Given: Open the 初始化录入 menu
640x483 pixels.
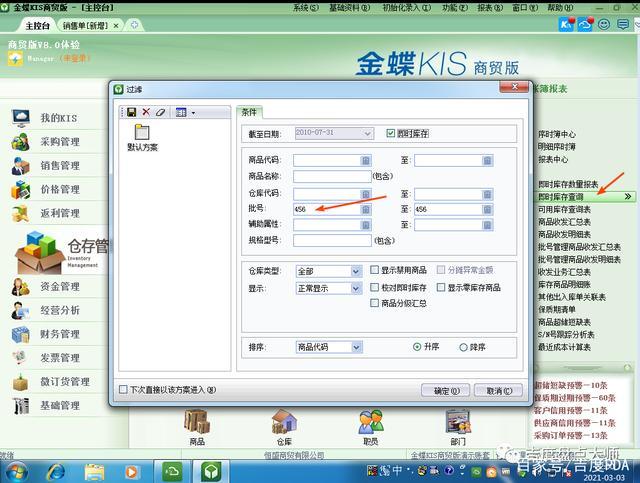Looking at the screenshot, I should click(406, 8).
